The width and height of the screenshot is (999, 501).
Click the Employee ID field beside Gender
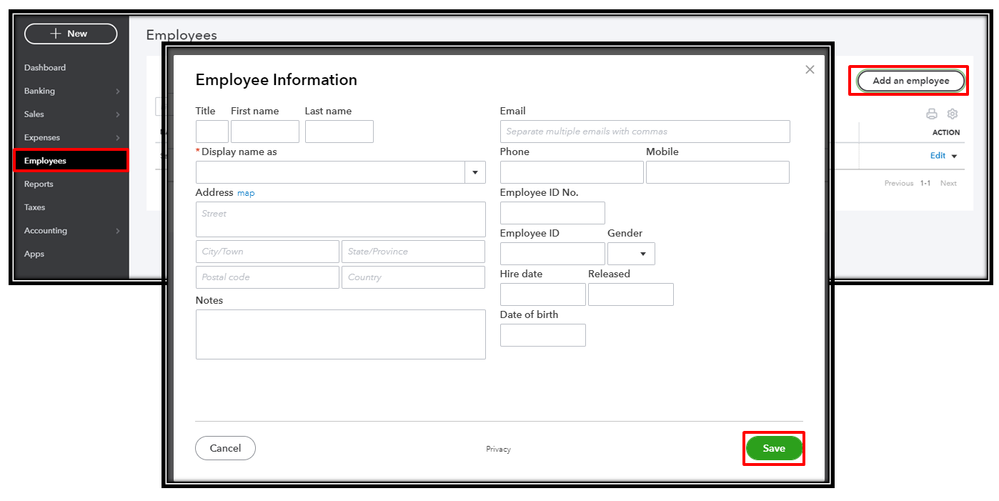(552, 254)
